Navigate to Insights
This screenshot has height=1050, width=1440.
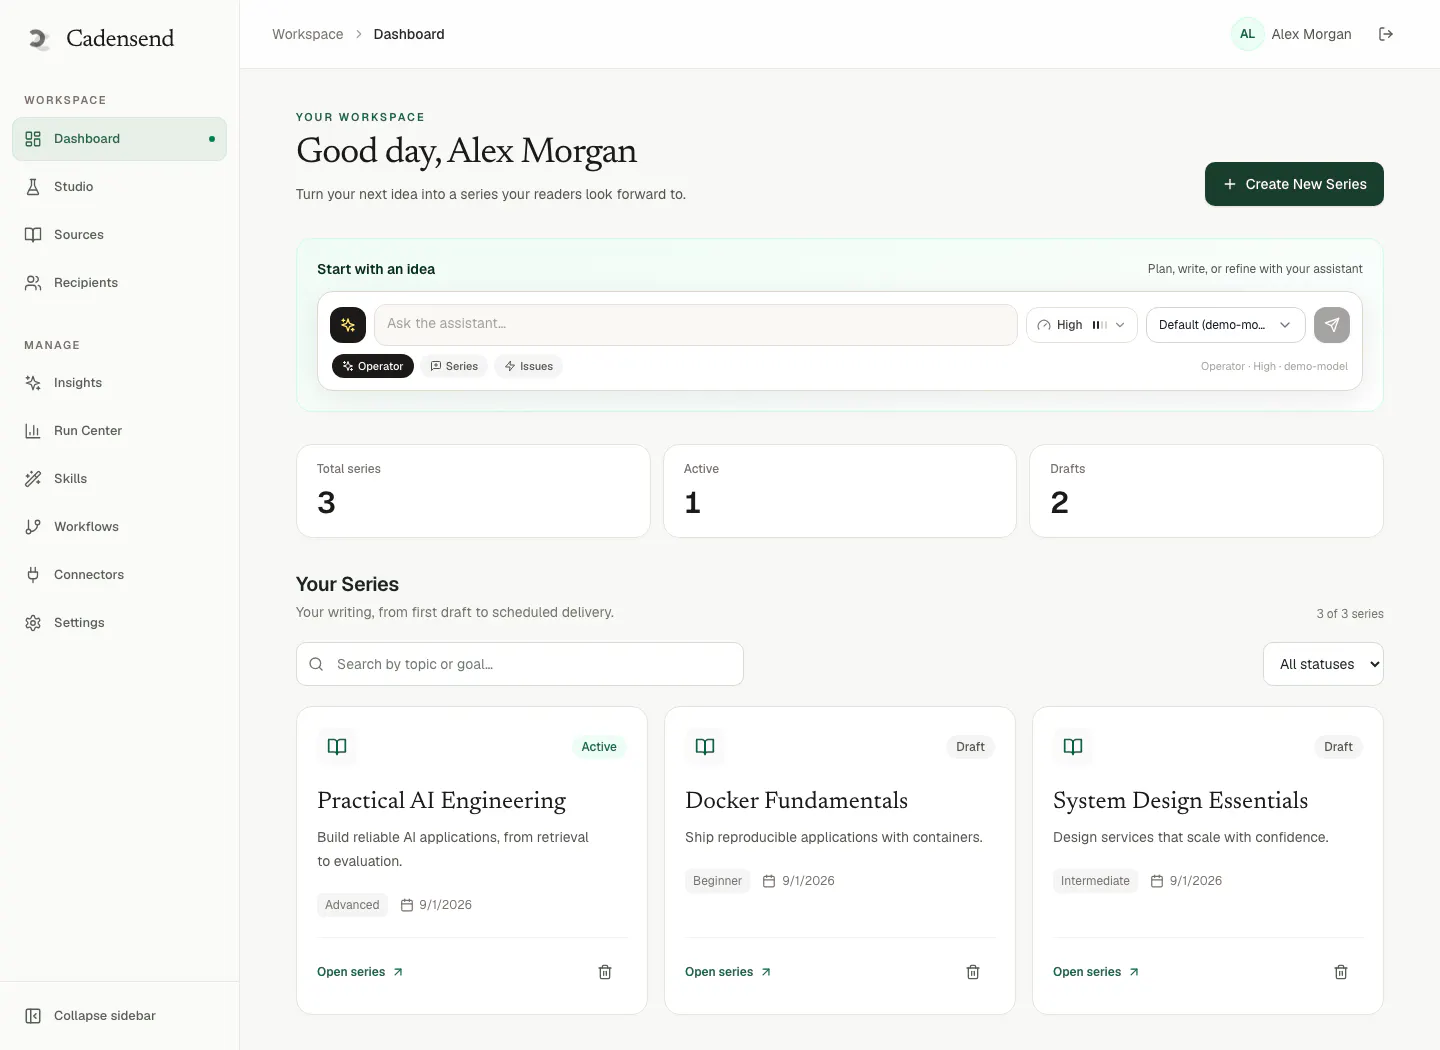point(119,383)
